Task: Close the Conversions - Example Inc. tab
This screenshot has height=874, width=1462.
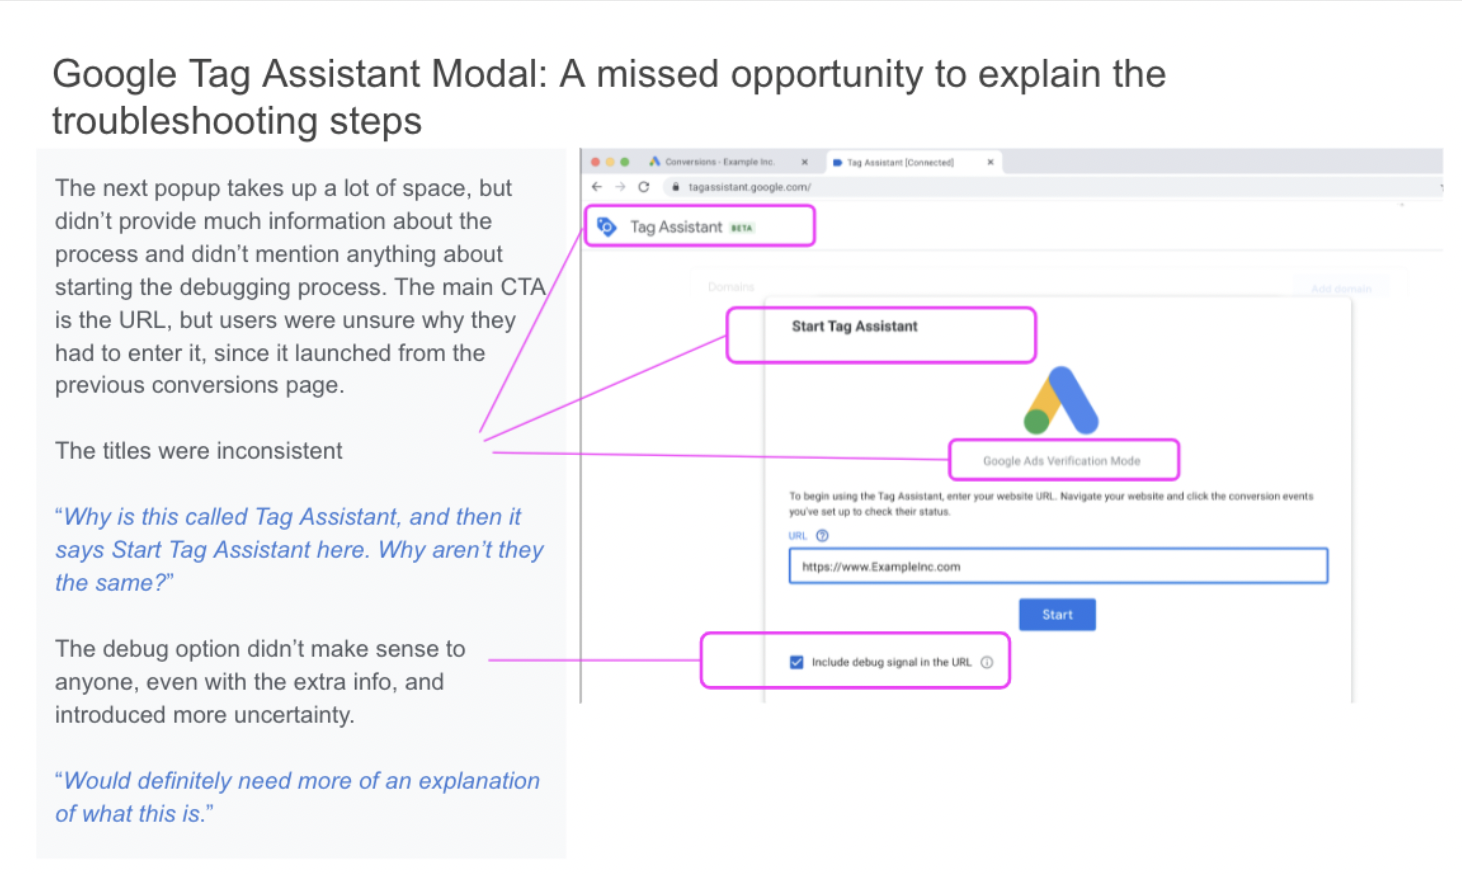Action: (804, 162)
